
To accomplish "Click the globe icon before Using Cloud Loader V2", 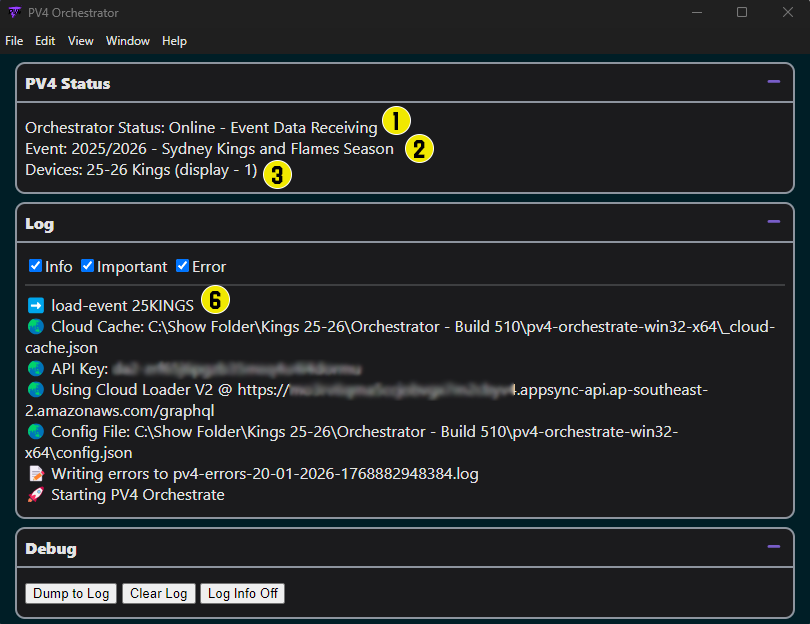I will pos(36,389).
